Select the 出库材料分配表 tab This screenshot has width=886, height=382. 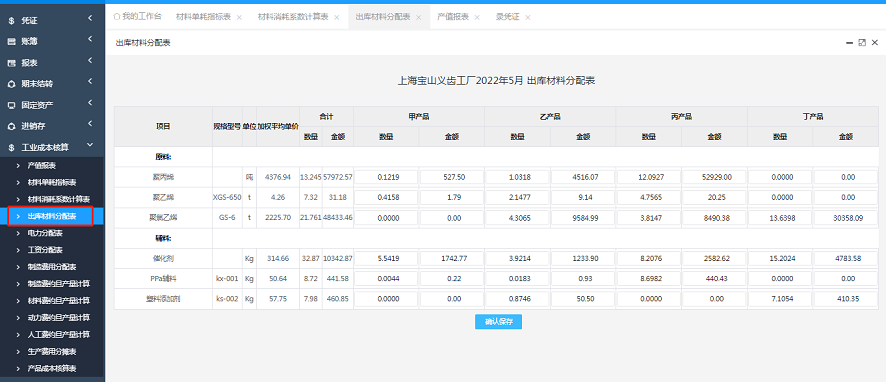[x=383, y=17]
